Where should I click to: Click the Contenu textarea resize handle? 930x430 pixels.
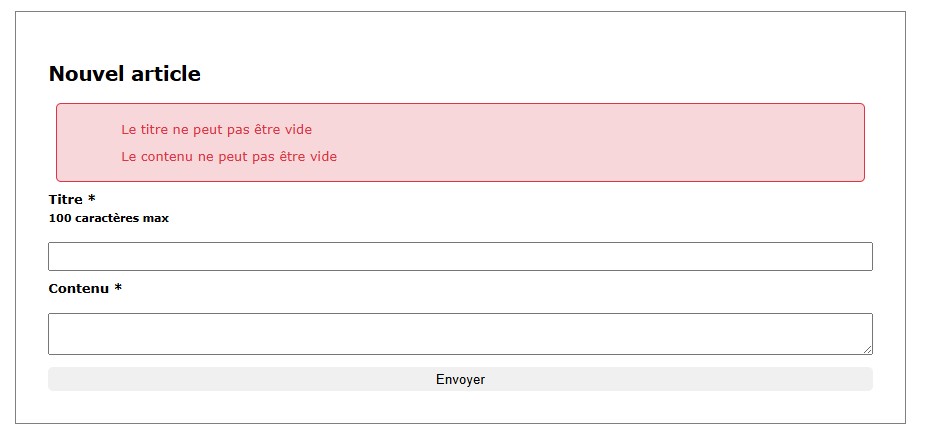(x=867, y=348)
